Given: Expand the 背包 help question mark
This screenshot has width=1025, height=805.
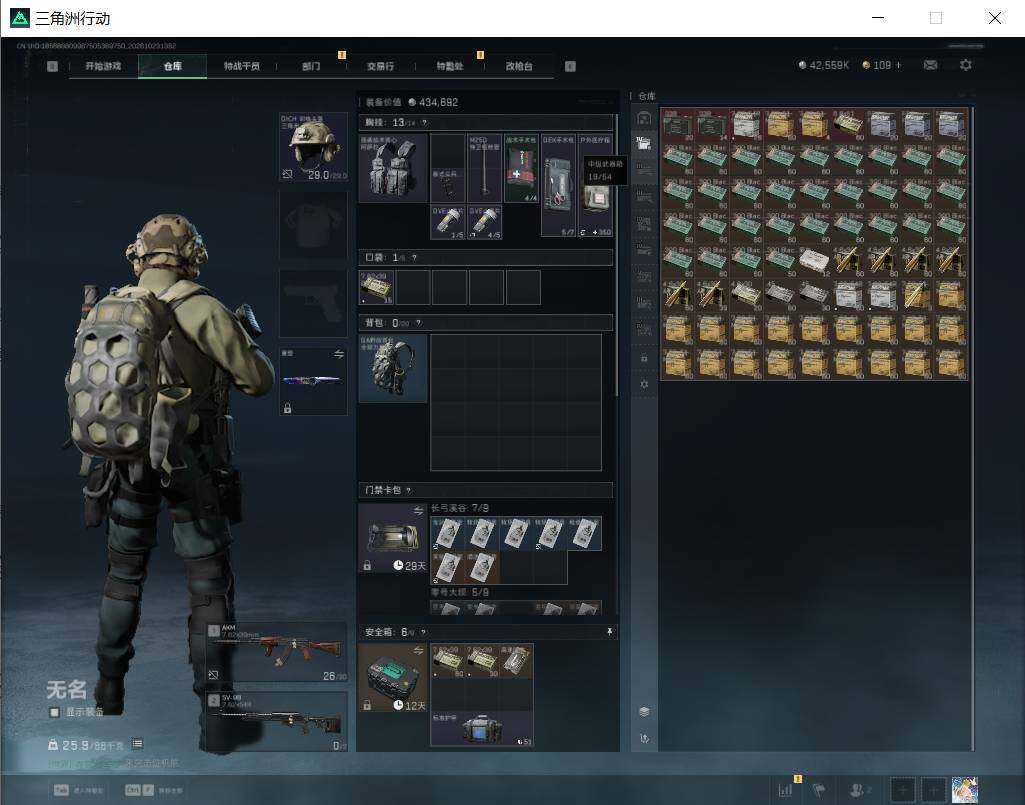Looking at the screenshot, I should pyautogui.click(x=418, y=322).
